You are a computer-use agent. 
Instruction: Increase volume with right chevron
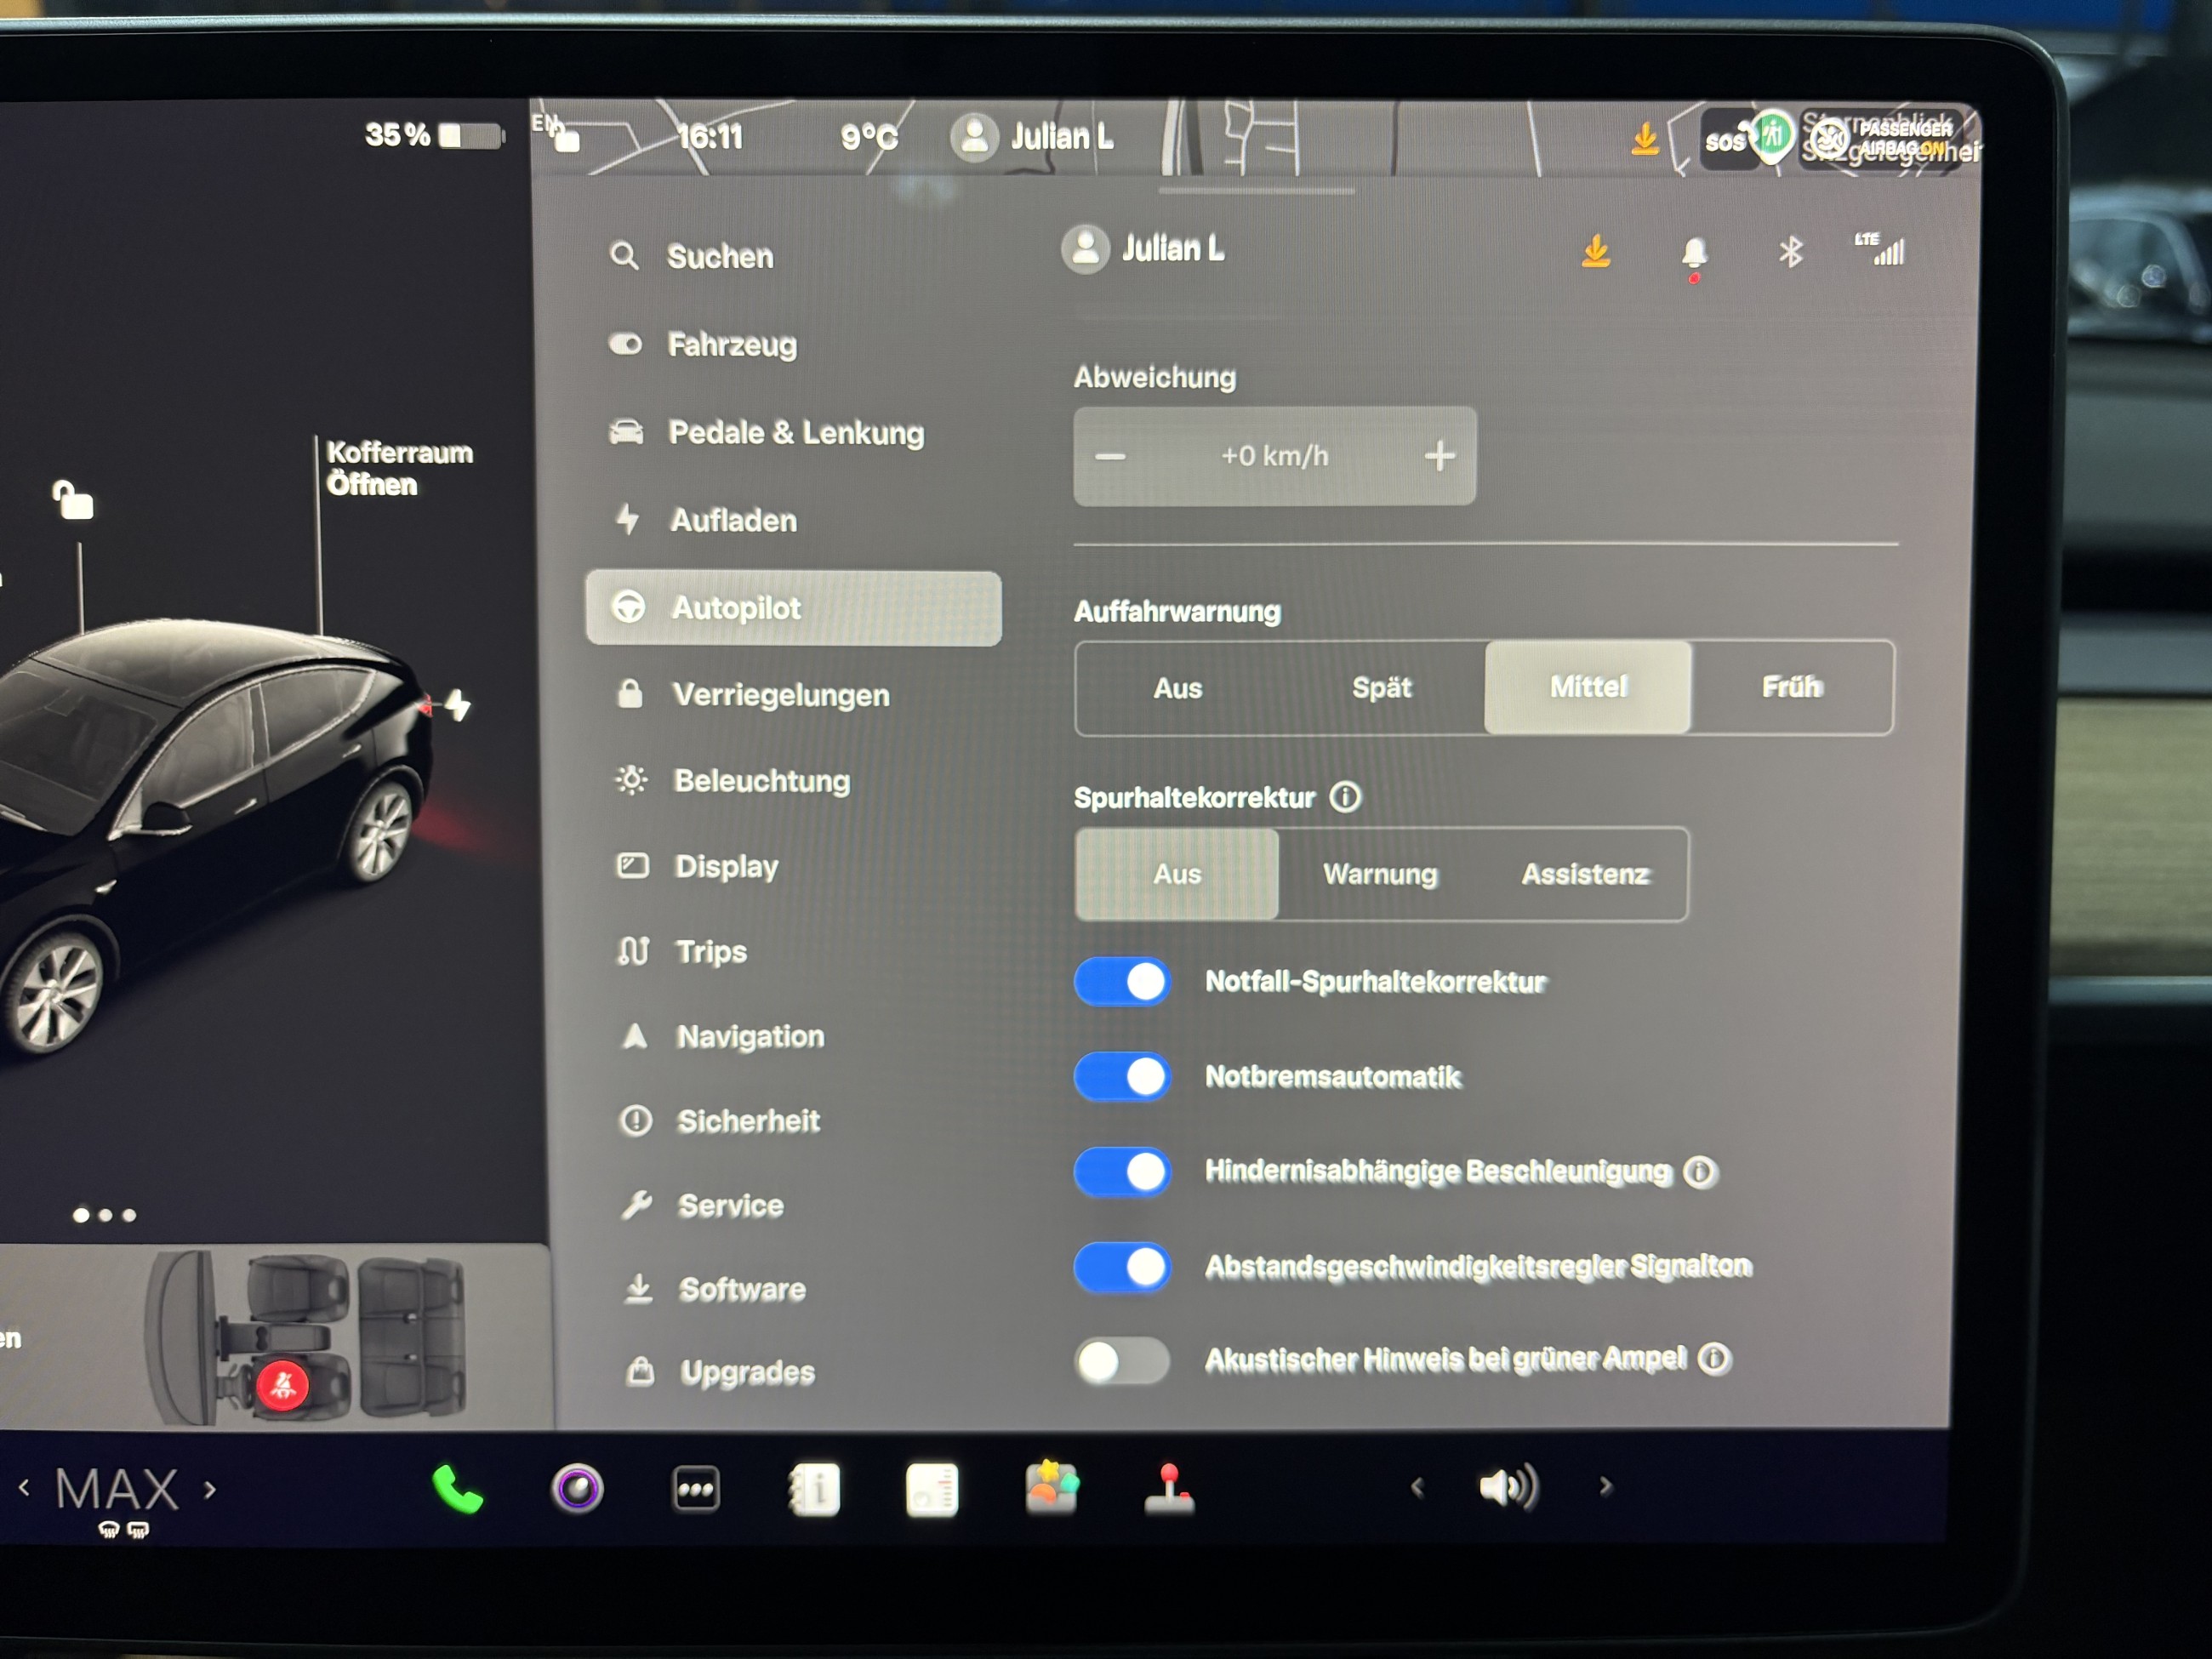click(x=1605, y=1487)
